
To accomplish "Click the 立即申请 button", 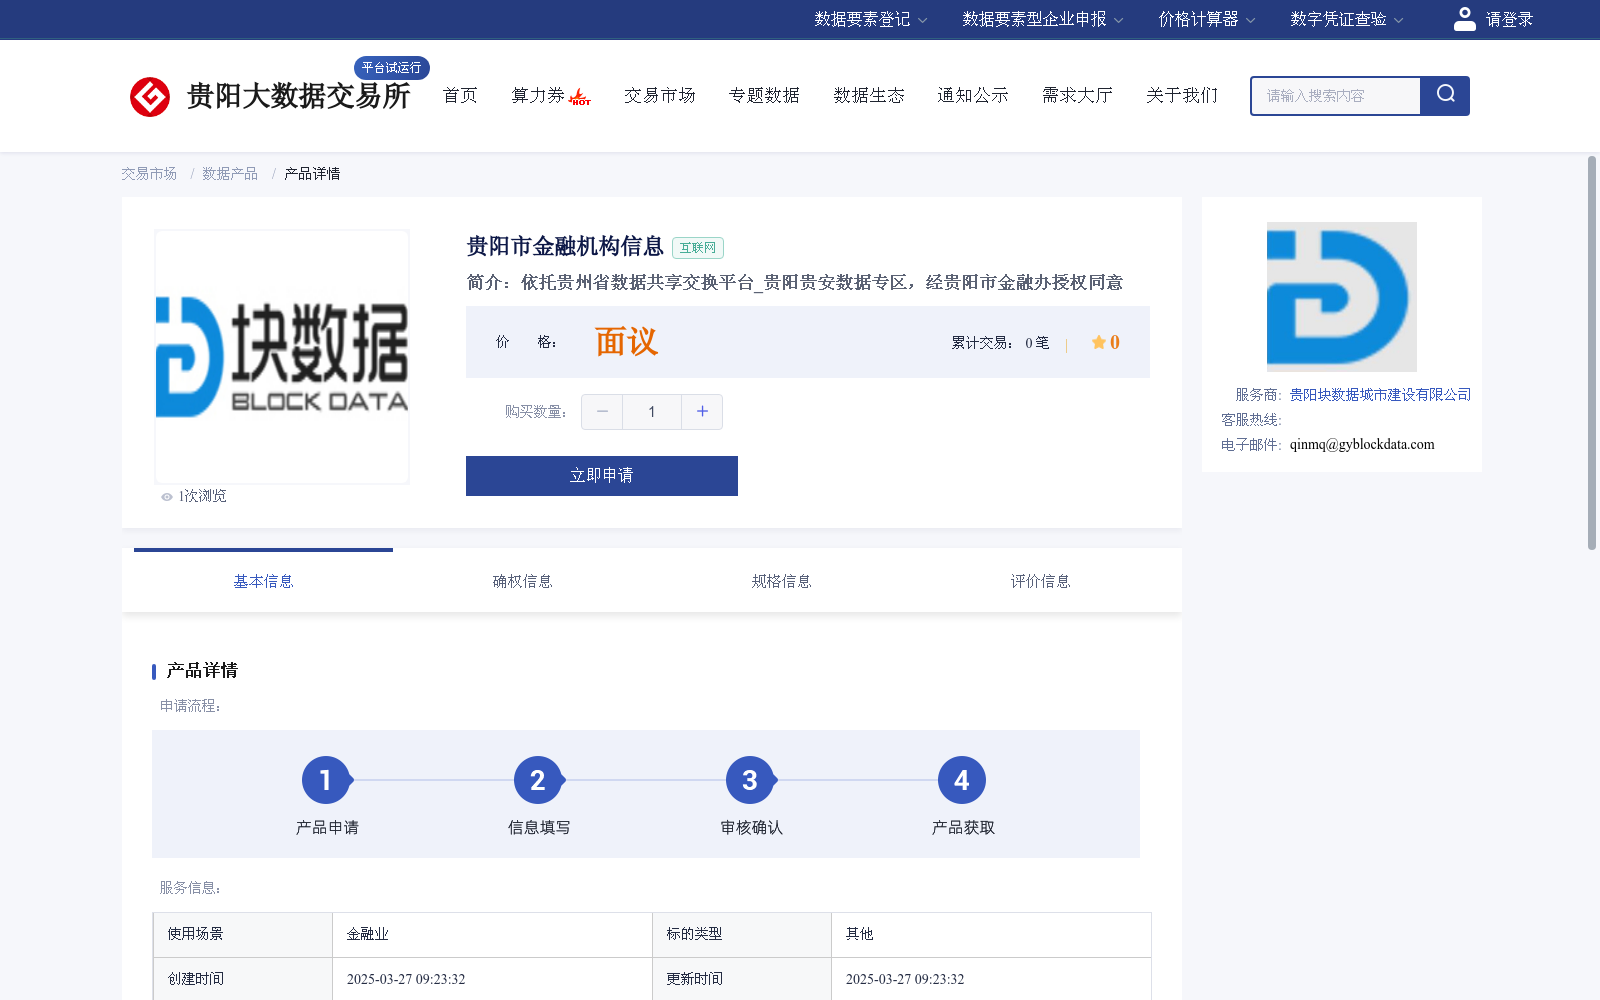I will pyautogui.click(x=602, y=476).
